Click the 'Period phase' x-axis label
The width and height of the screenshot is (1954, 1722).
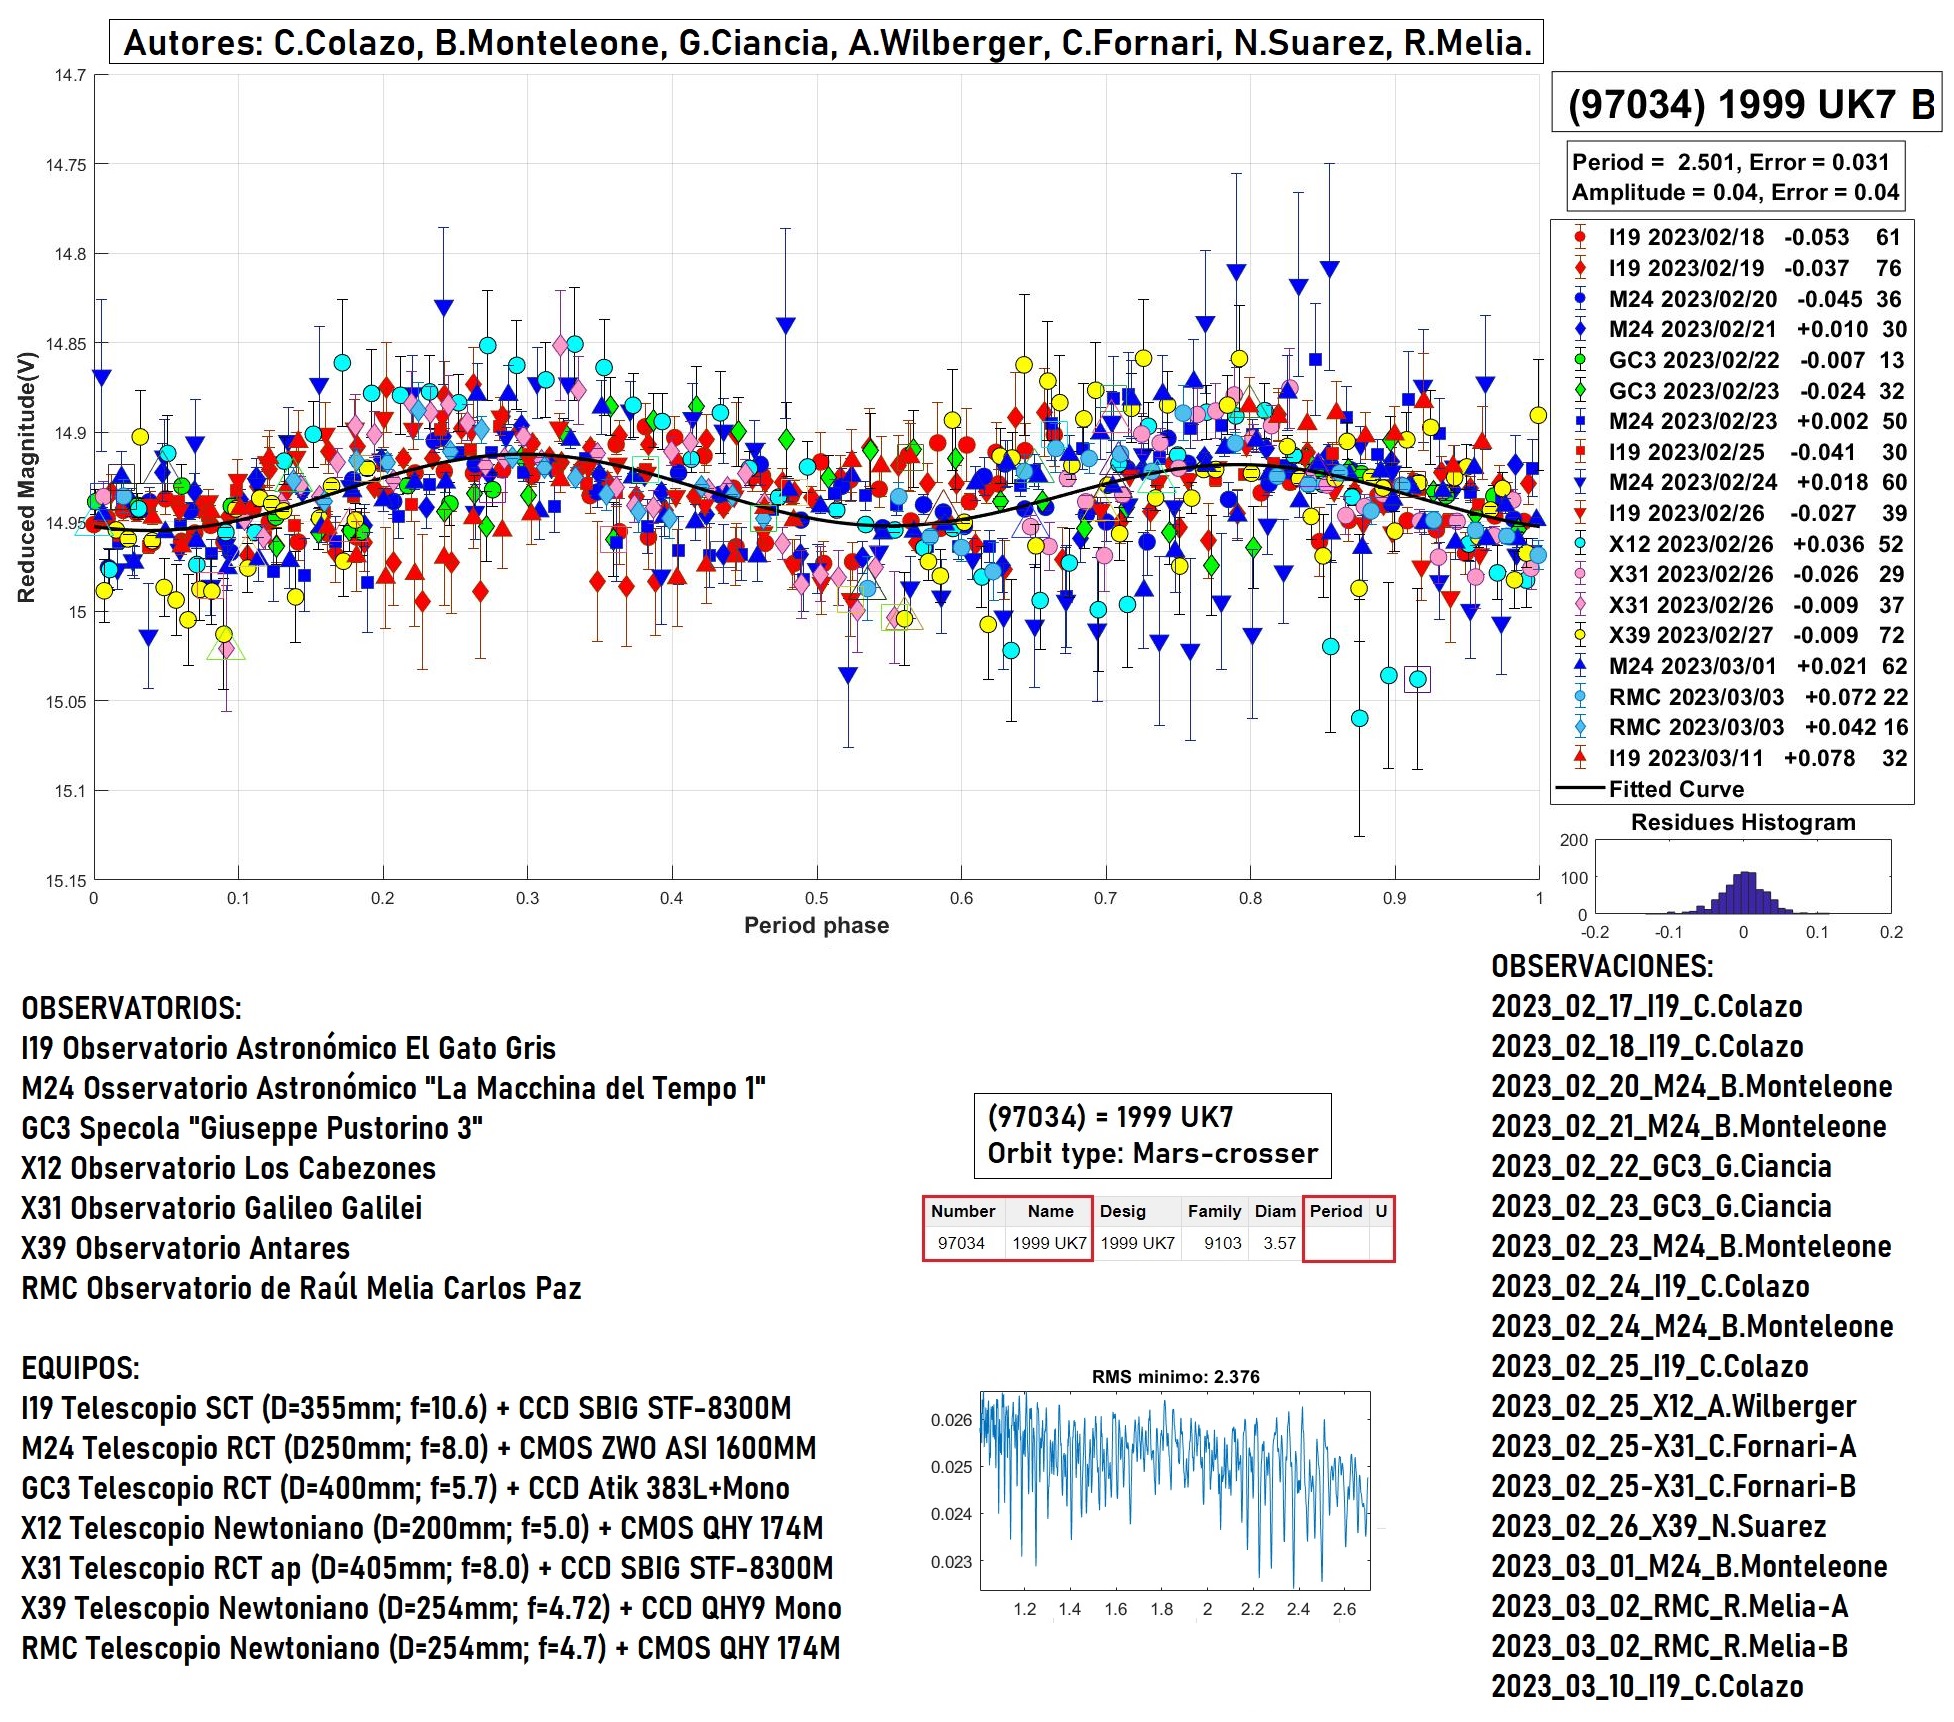(816, 925)
